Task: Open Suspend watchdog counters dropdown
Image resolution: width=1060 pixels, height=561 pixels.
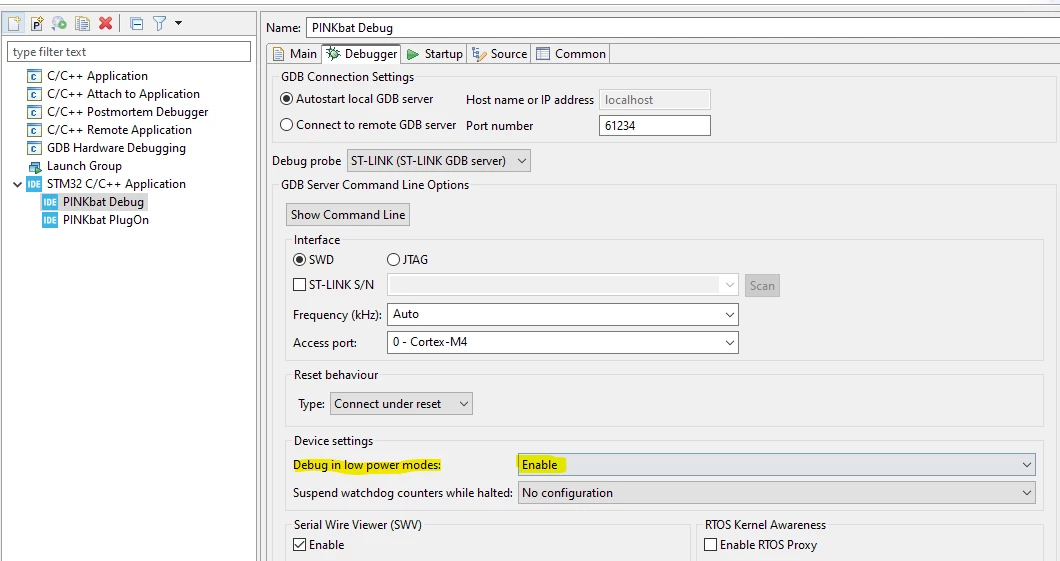Action: [776, 493]
